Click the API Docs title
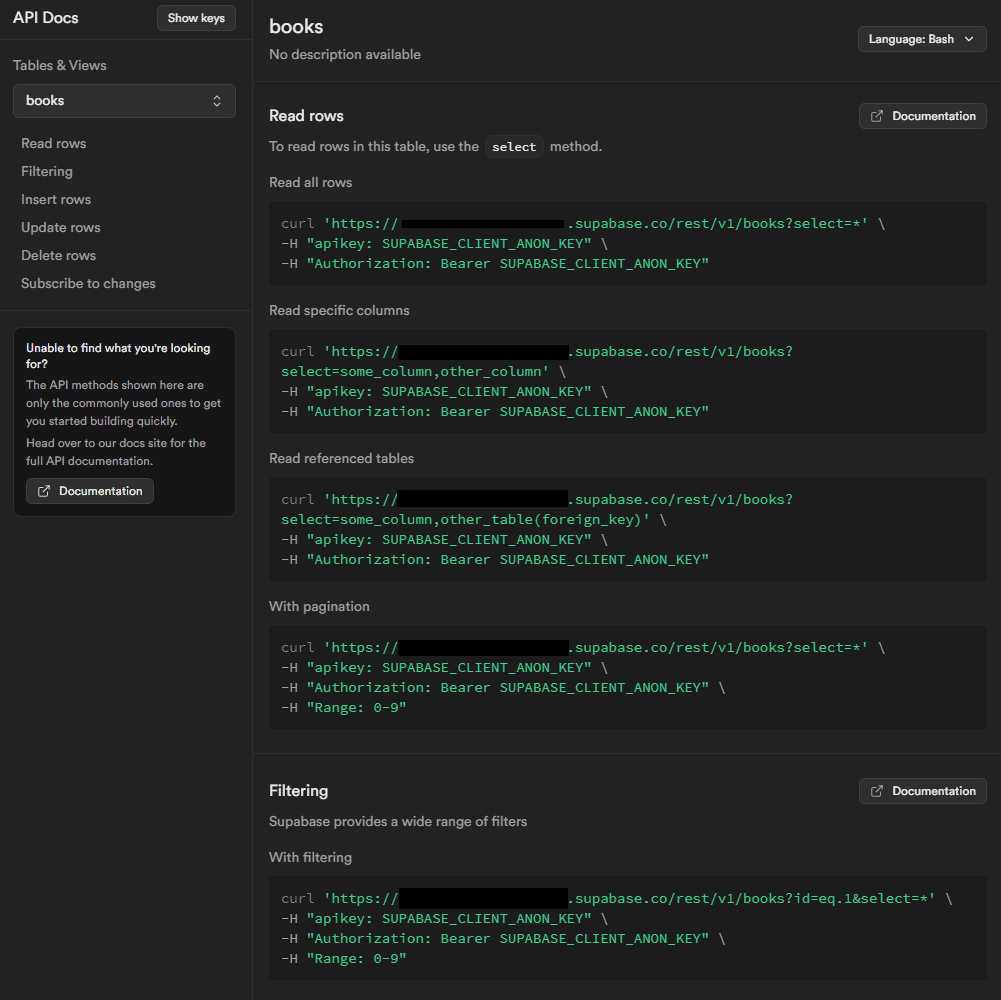 click(45, 18)
